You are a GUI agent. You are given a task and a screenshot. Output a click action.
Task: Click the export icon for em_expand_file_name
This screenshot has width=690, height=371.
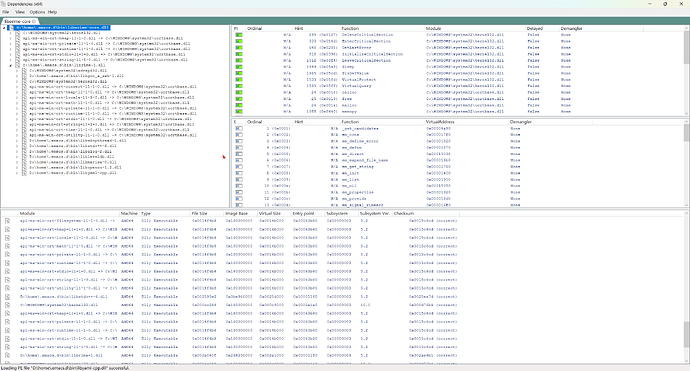point(239,160)
